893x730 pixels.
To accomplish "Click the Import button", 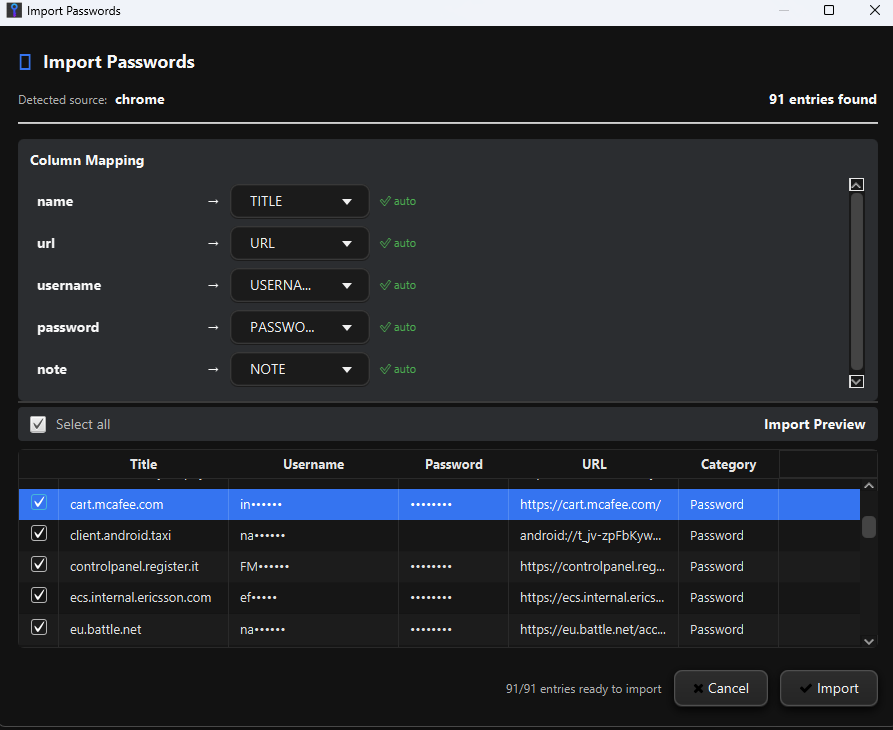I will tap(828, 688).
